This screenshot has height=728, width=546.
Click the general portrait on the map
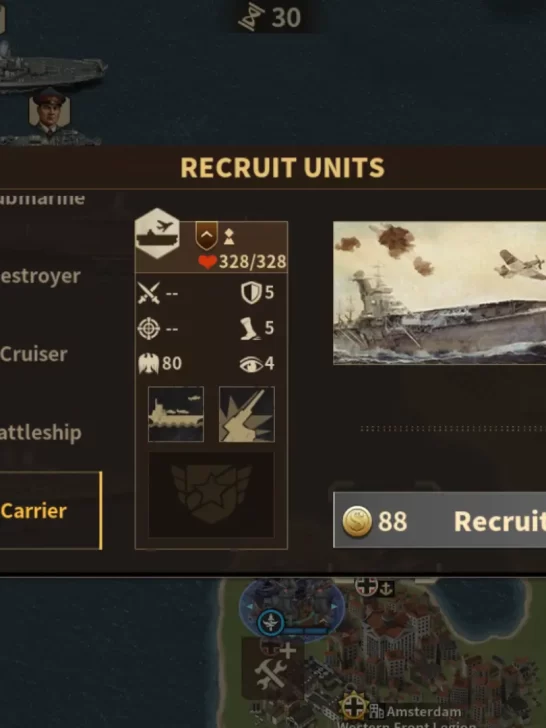[49, 112]
